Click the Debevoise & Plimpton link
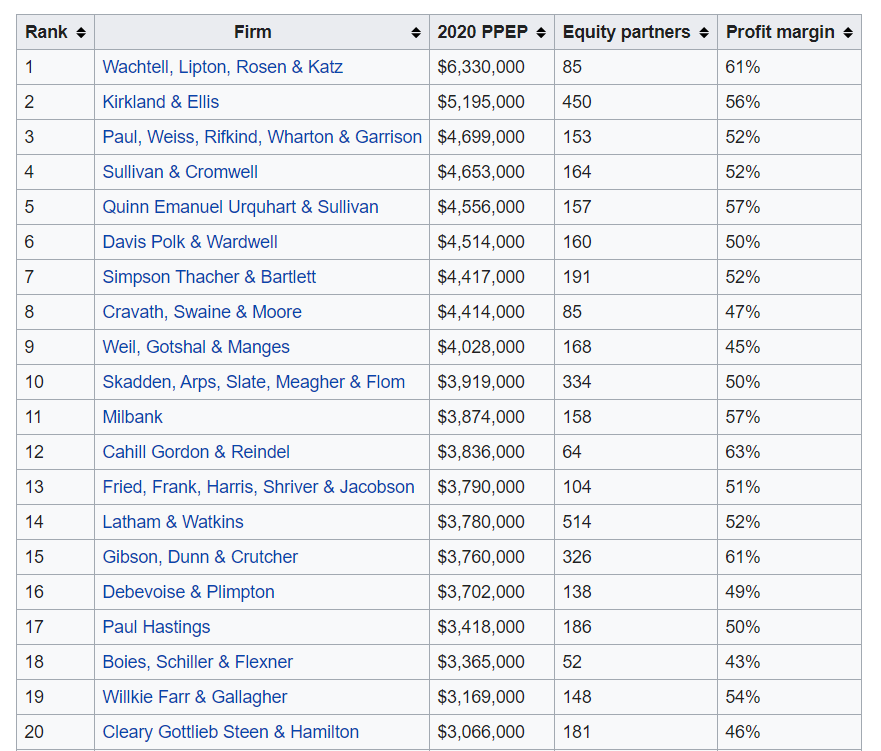Viewport: 881px width, 751px height. tap(188, 592)
